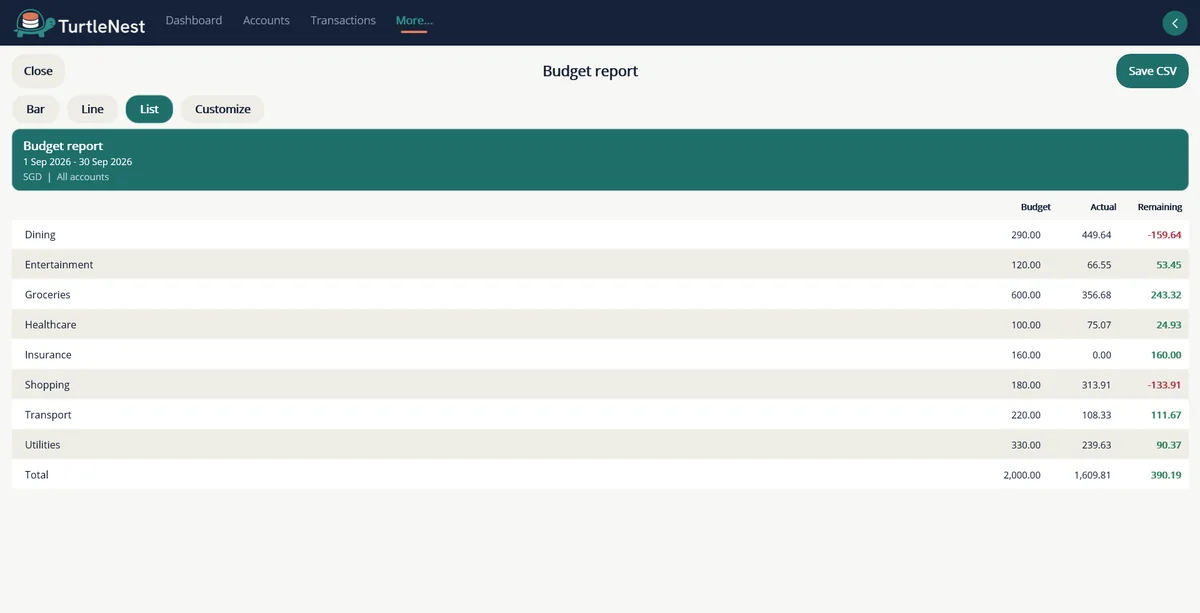Screen dimensions: 1200x613
Task: Click the Budget column header
Action: tap(1035, 207)
